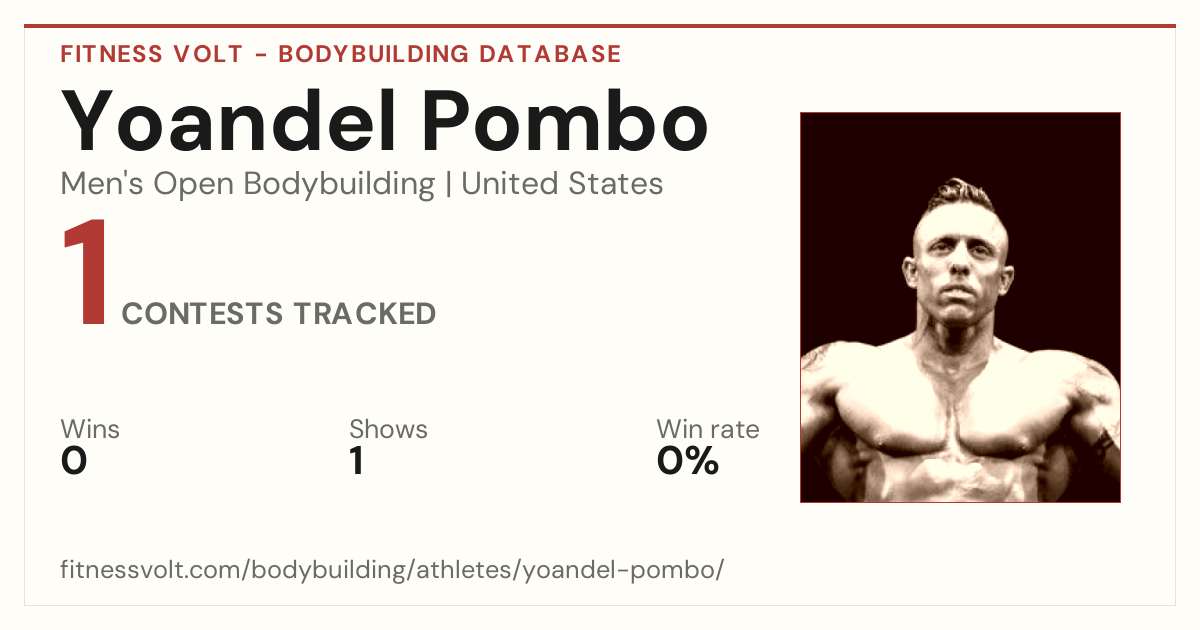This screenshot has width=1200, height=630.
Task: Click the 0% win rate value
Action: (x=688, y=461)
